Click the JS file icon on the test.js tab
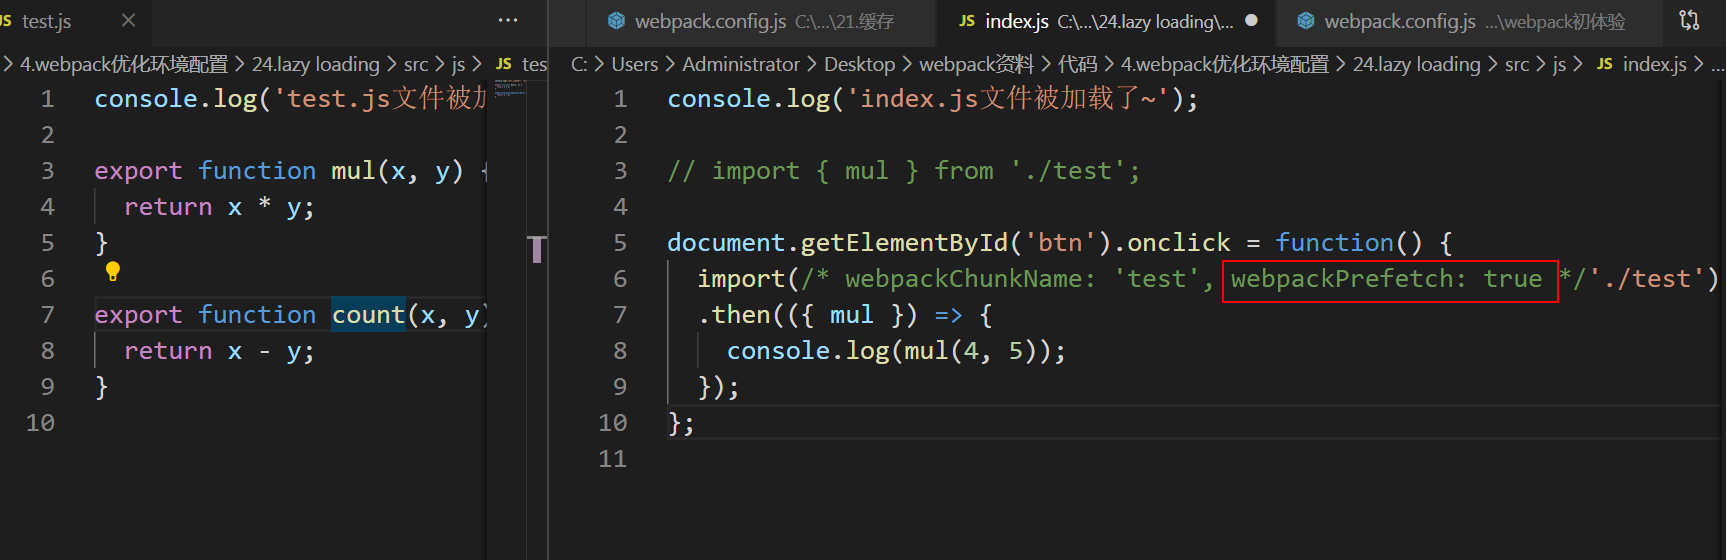Image resolution: width=1726 pixels, height=560 pixels. tap(7, 21)
